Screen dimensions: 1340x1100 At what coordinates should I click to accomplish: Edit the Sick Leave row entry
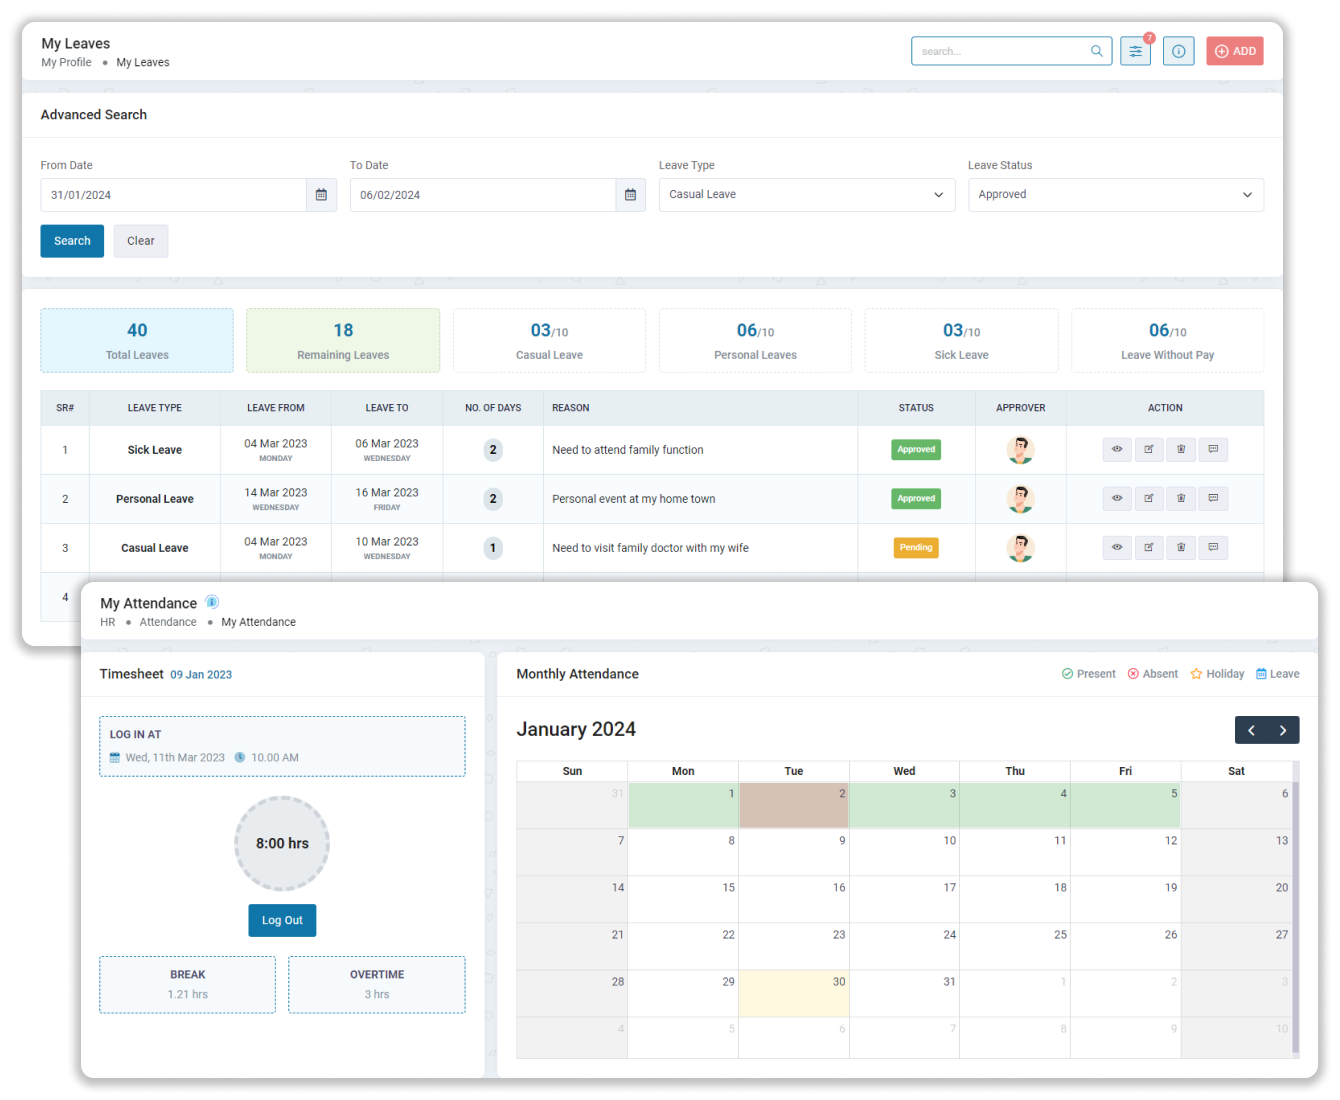(x=1149, y=450)
